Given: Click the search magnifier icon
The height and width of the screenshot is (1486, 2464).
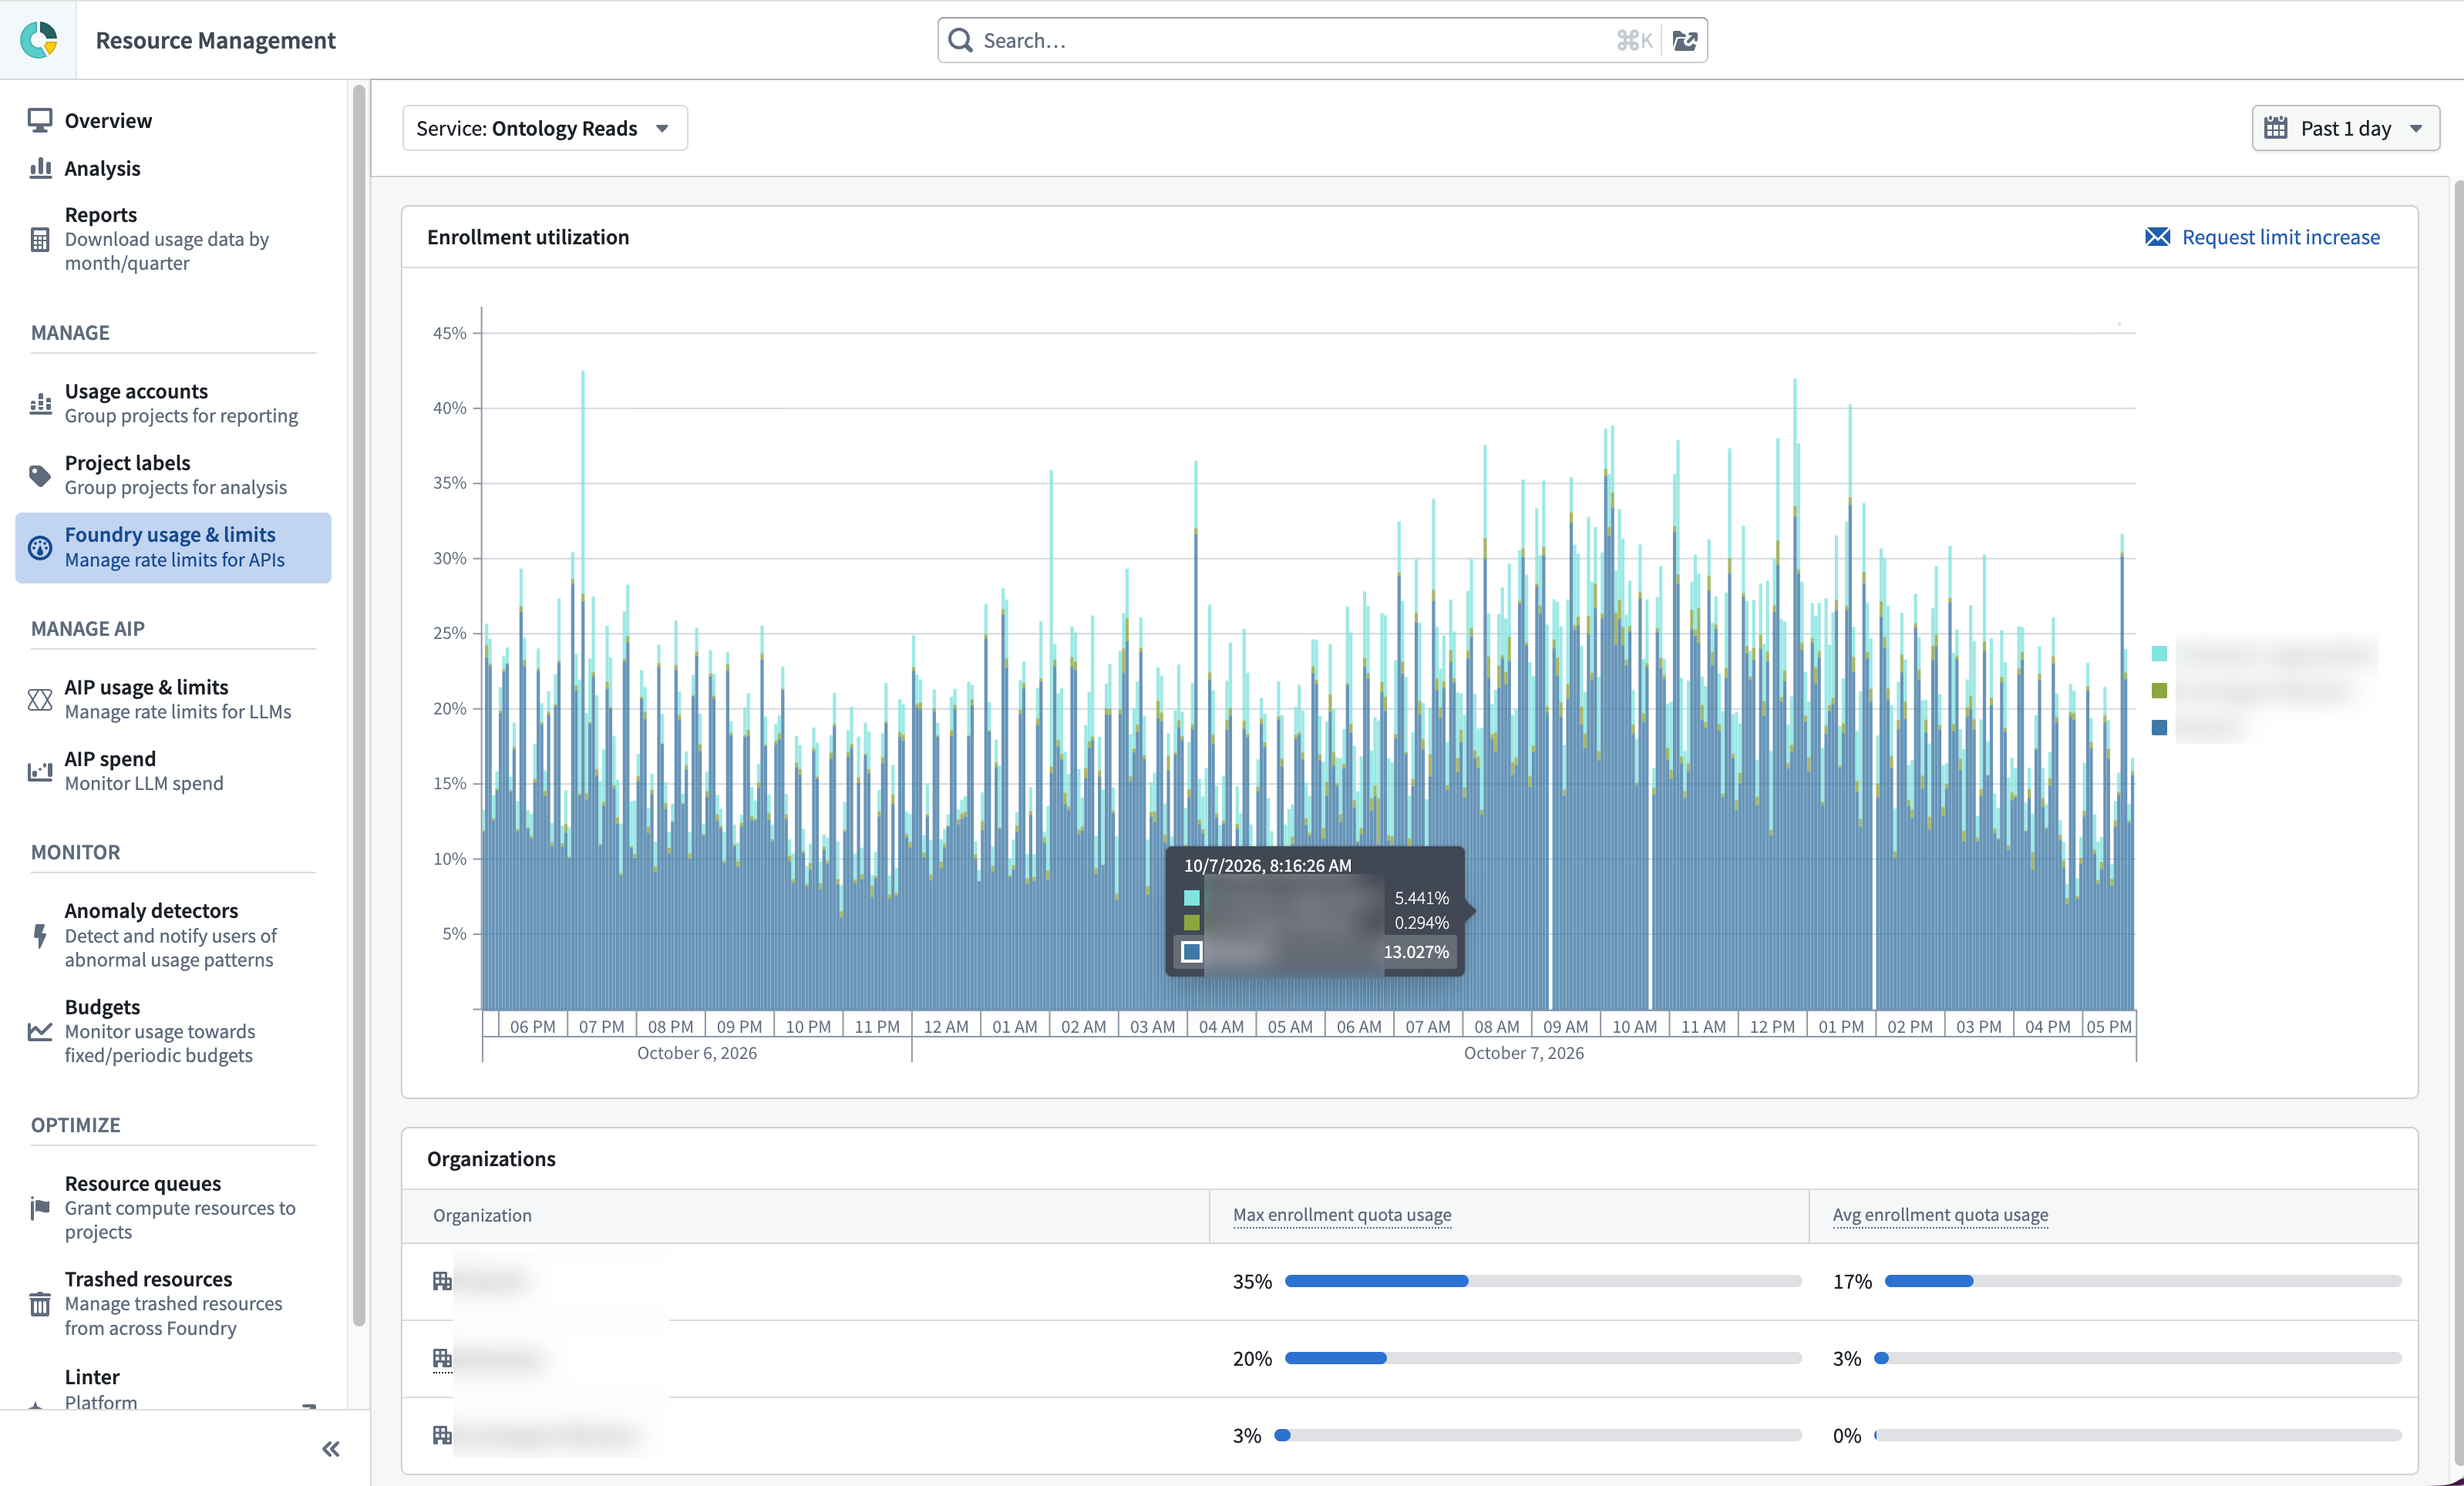Looking at the screenshot, I should coord(960,40).
